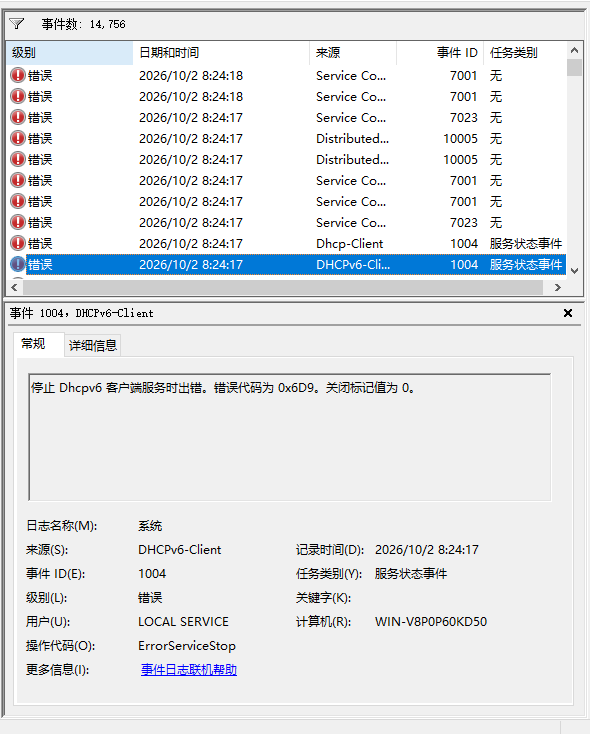The image size is (590, 734).
Task: Click the horizontal scroll right arrow
Action: click(x=557, y=287)
